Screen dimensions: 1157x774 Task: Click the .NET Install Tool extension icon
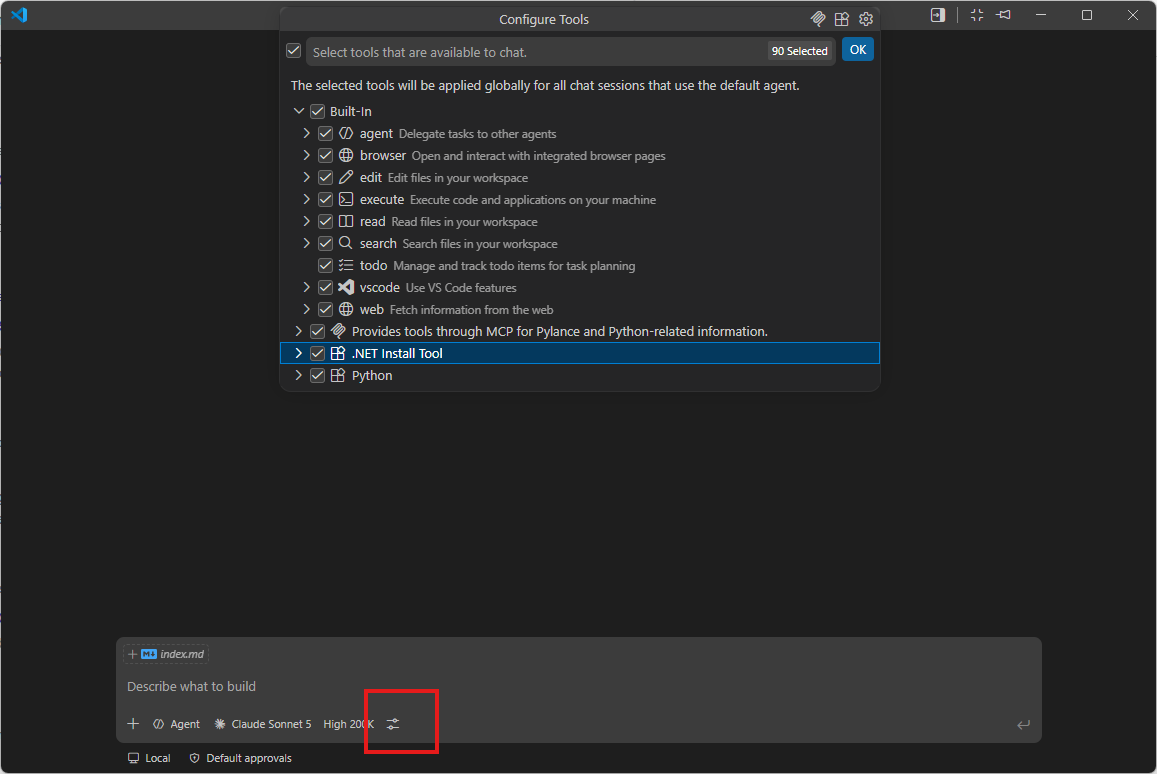click(338, 353)
